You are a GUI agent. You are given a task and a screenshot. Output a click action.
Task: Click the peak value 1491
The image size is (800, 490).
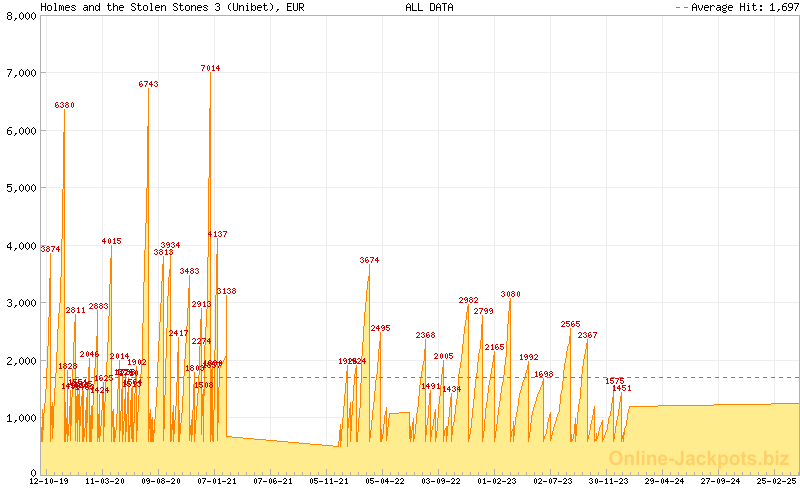(x=431, y=386)
